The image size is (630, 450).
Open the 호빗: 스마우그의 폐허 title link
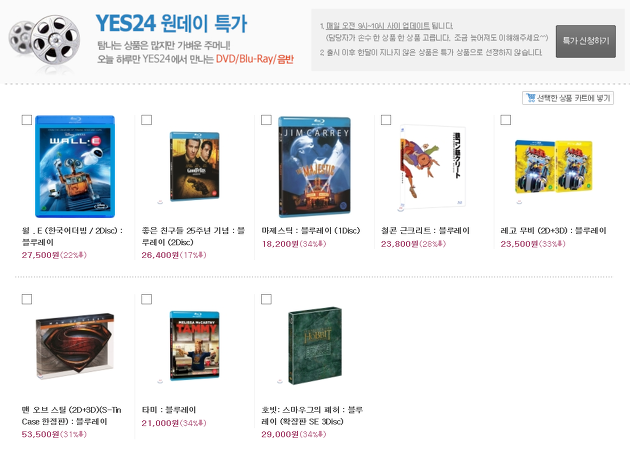point(312,415)
